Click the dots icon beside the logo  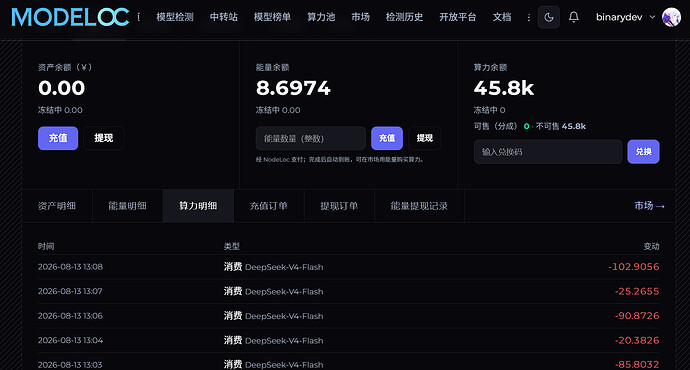coord(139,17)
